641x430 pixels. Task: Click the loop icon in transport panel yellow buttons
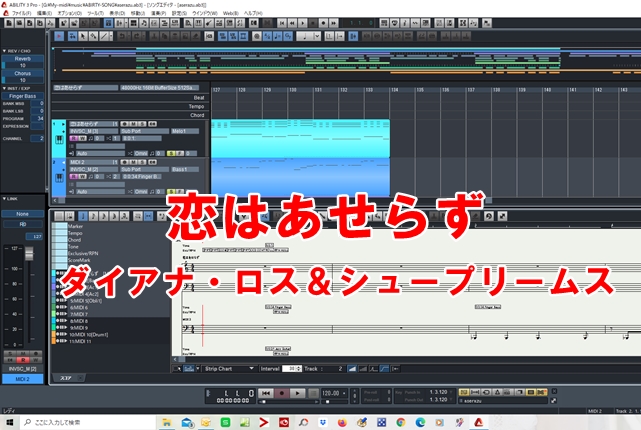(x=486, y=392)
